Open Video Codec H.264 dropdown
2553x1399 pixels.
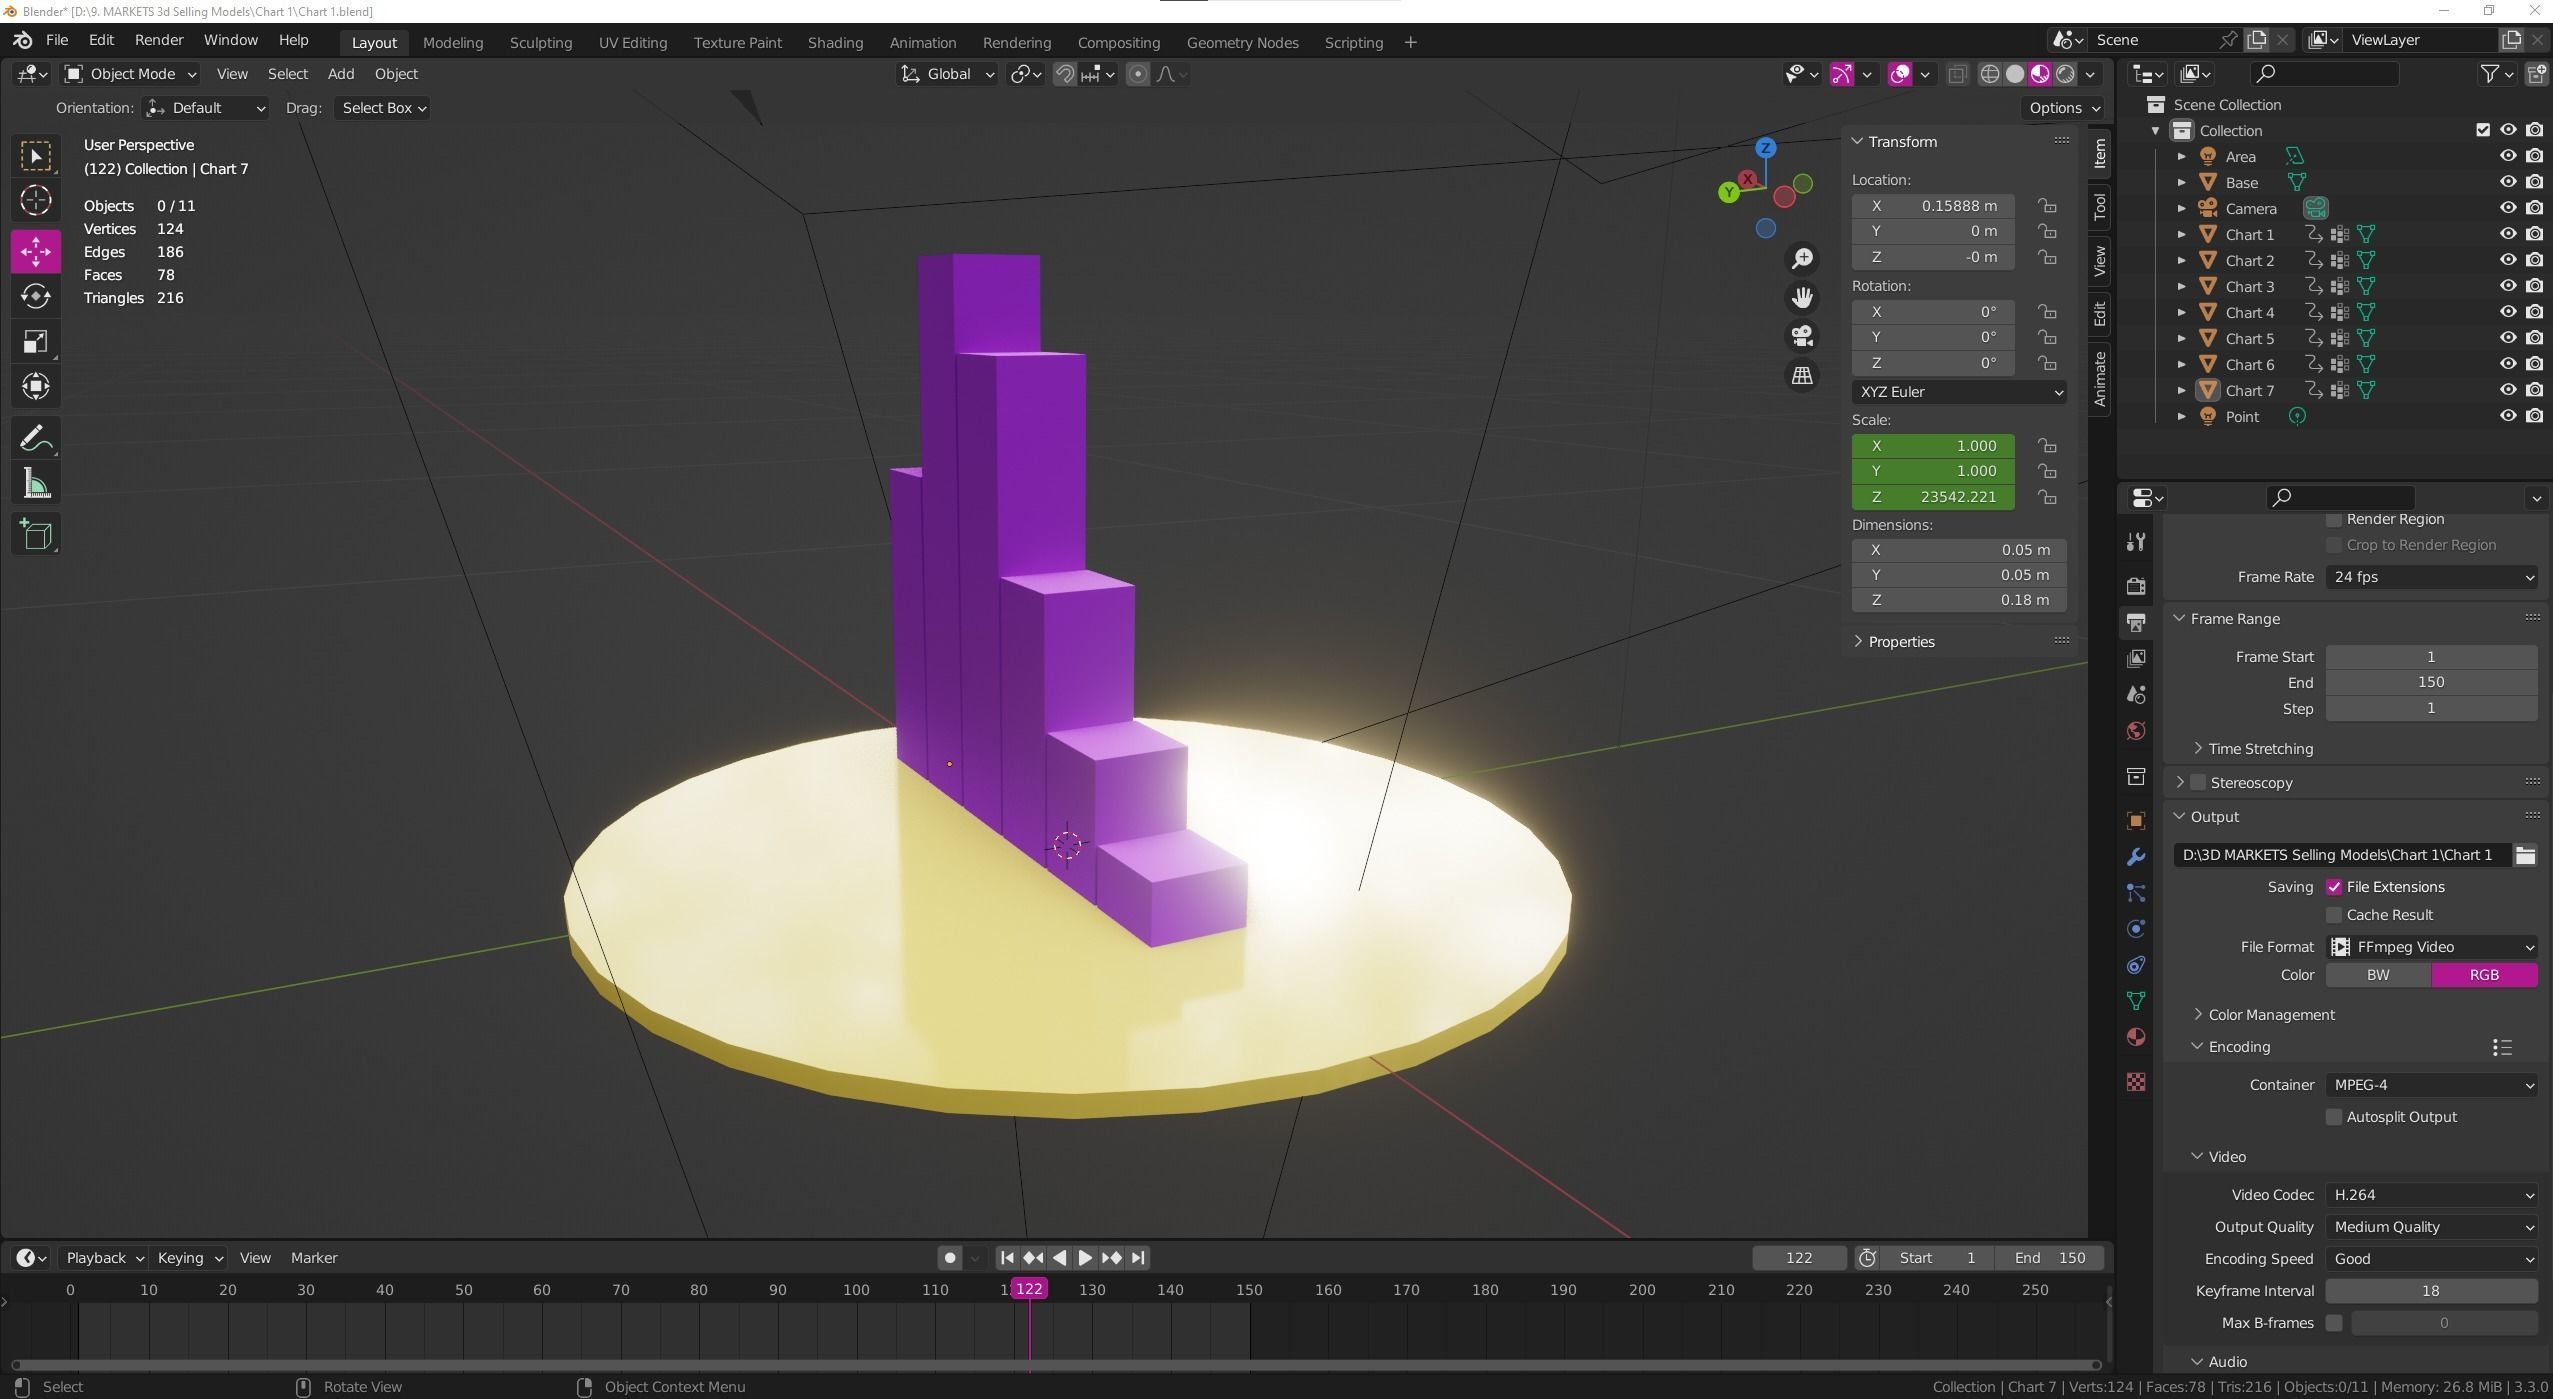2431,1195
